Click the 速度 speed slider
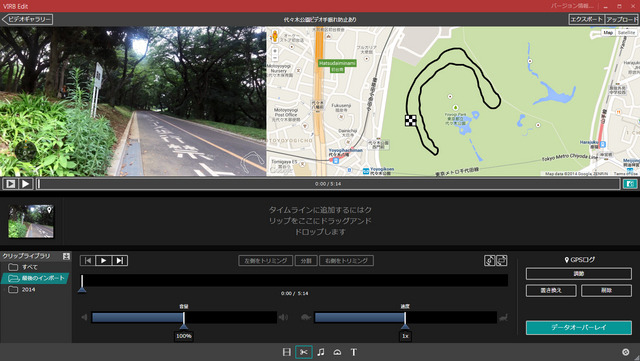The image size is (640, 361). [405, 317]
